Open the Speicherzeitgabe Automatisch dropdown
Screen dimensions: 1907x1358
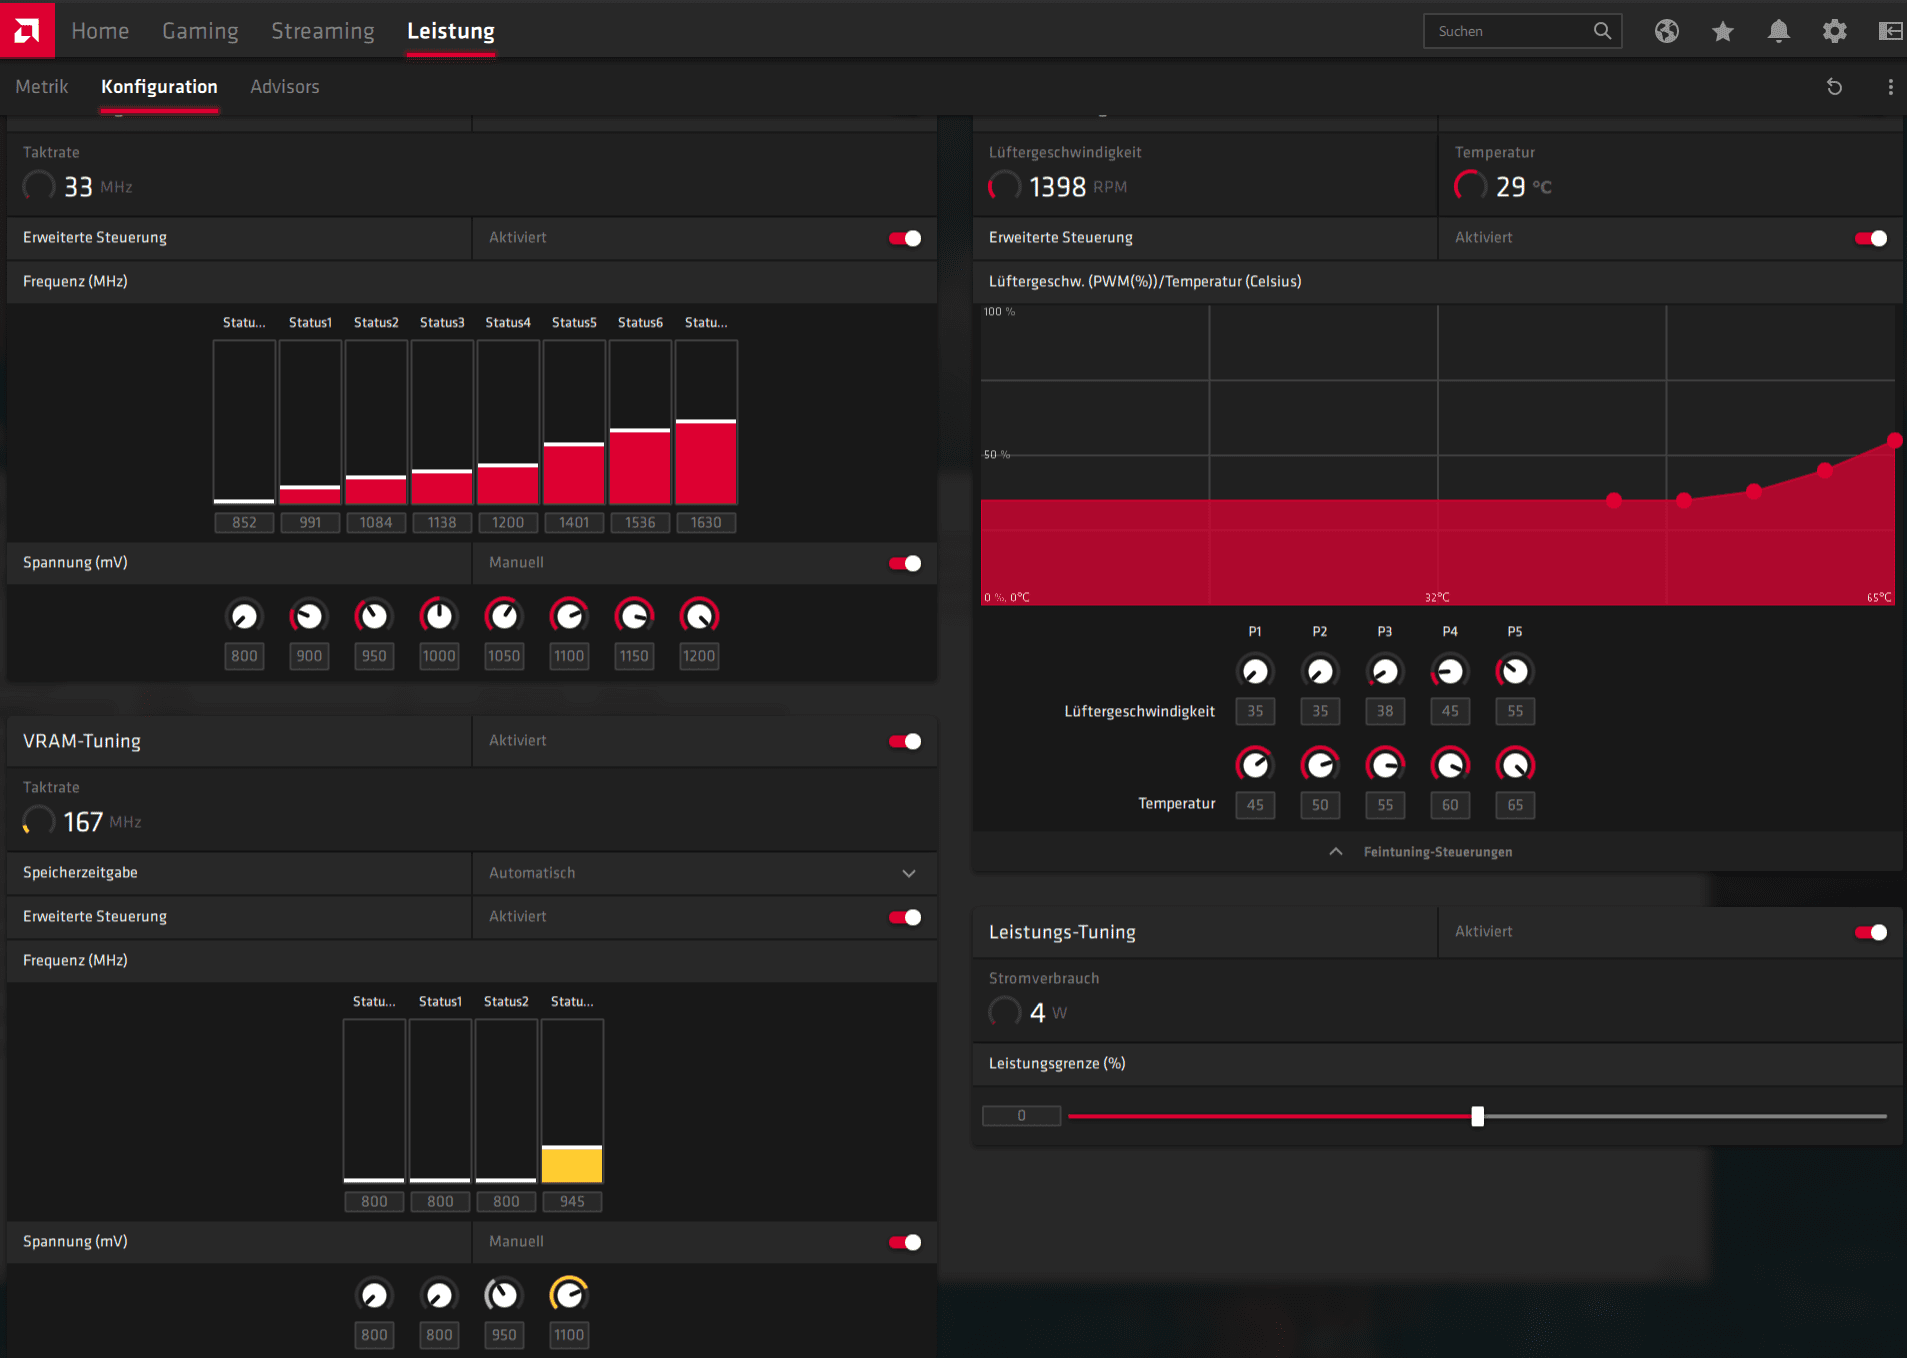704,873
